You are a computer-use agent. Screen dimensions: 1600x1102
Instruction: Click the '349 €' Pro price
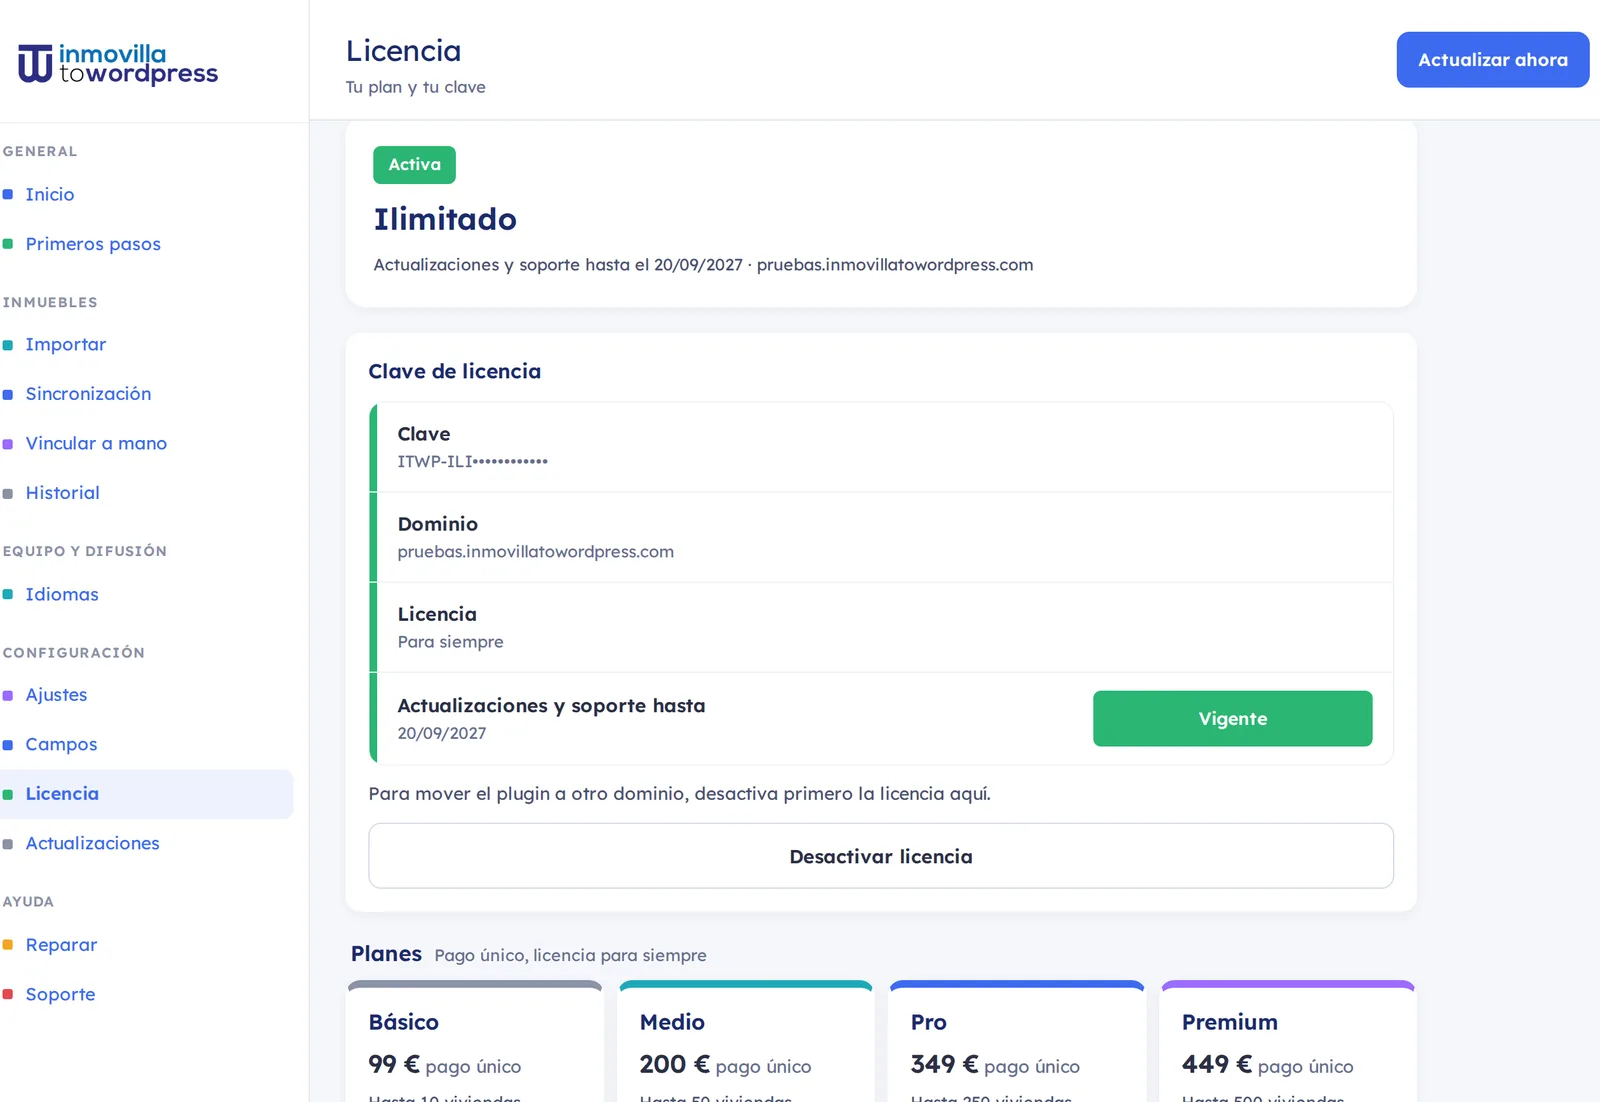[945, 1064]
